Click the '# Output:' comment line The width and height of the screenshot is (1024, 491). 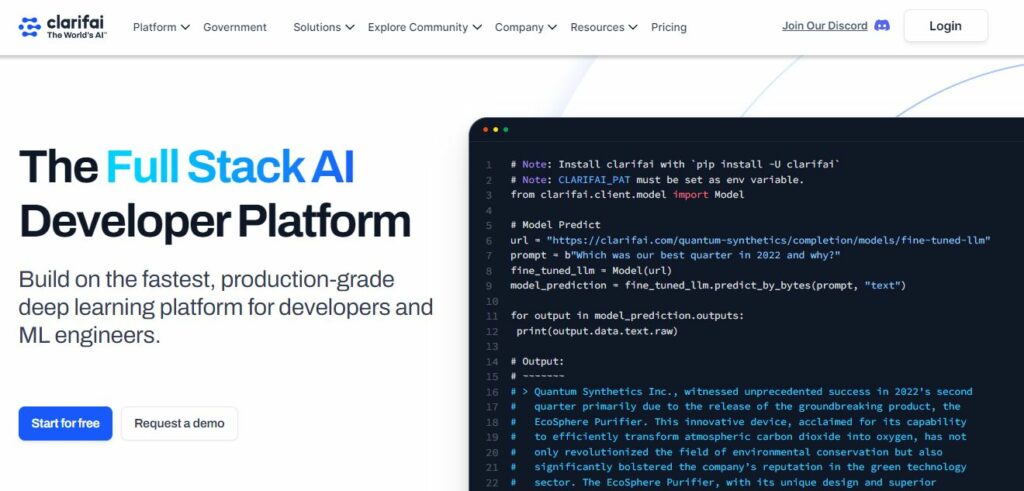pos(537,362)
